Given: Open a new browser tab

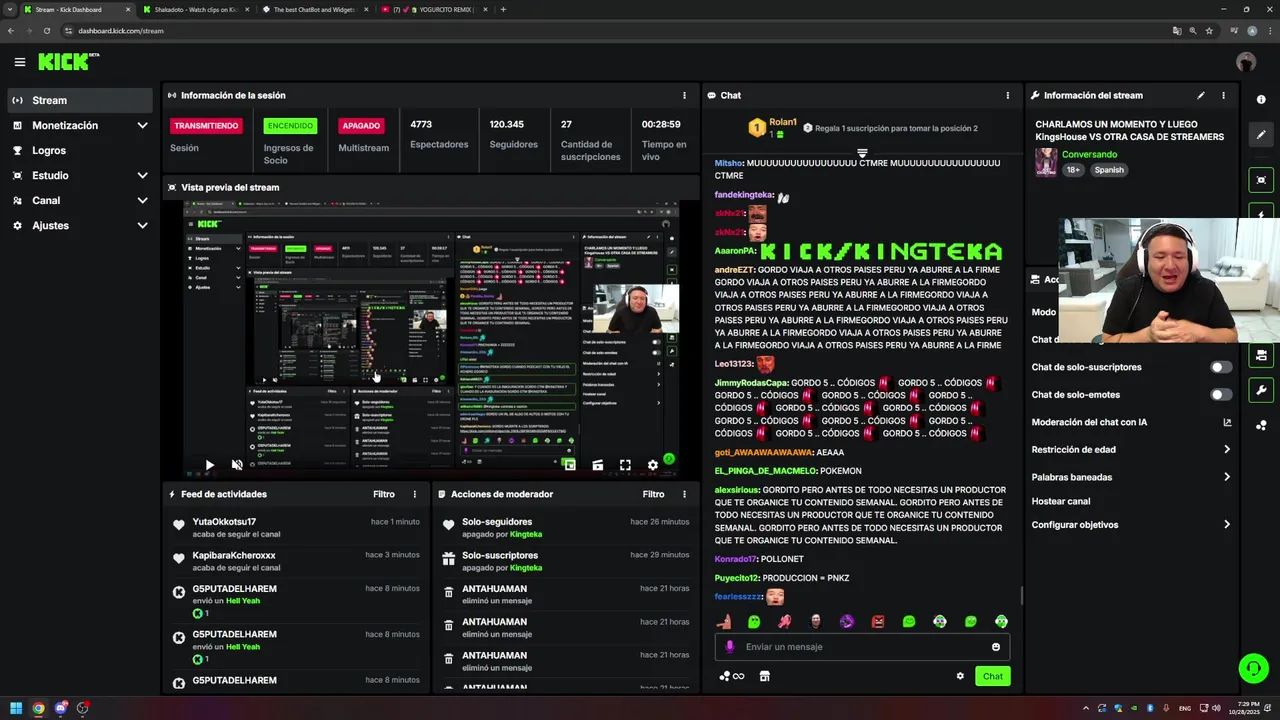Looking at the screenshot, I should tap(503, 9).
